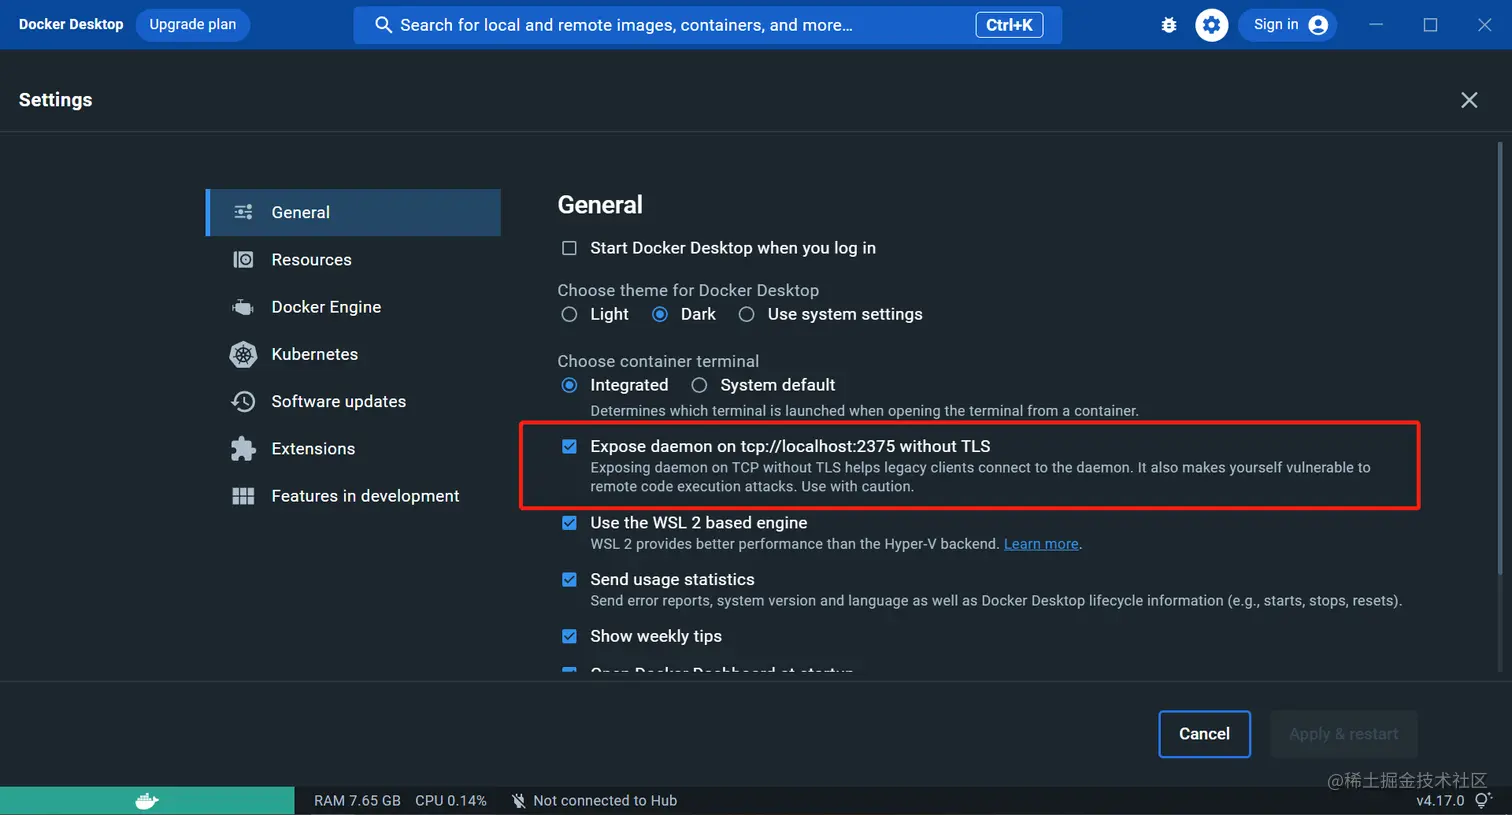The image size is (1512, 815).
Task: Switch to the General settings tab
Action: point(354,212)
